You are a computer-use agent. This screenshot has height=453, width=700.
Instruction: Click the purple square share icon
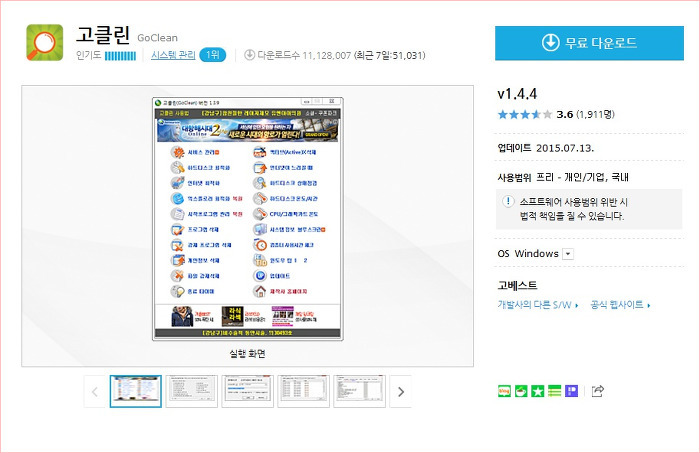pos(571,391)
